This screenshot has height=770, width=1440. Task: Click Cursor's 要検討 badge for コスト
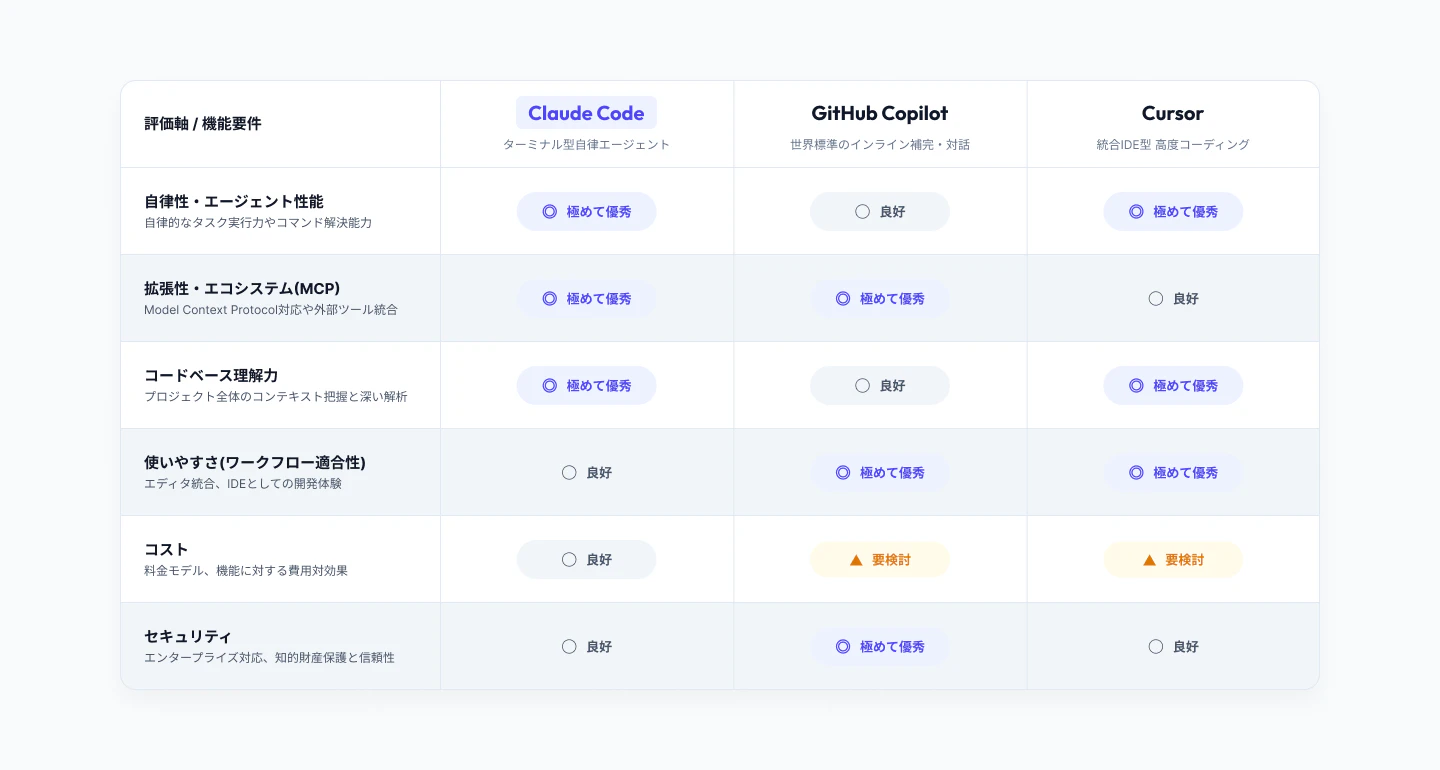click(1173, 560)
